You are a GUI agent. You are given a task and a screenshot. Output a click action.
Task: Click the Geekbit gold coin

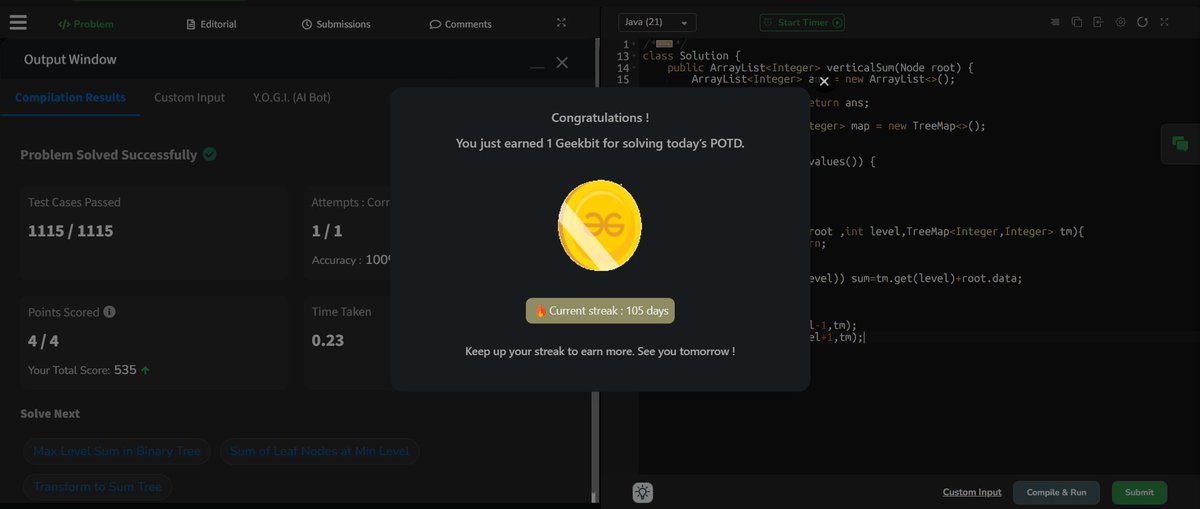[x=600, y=225]
